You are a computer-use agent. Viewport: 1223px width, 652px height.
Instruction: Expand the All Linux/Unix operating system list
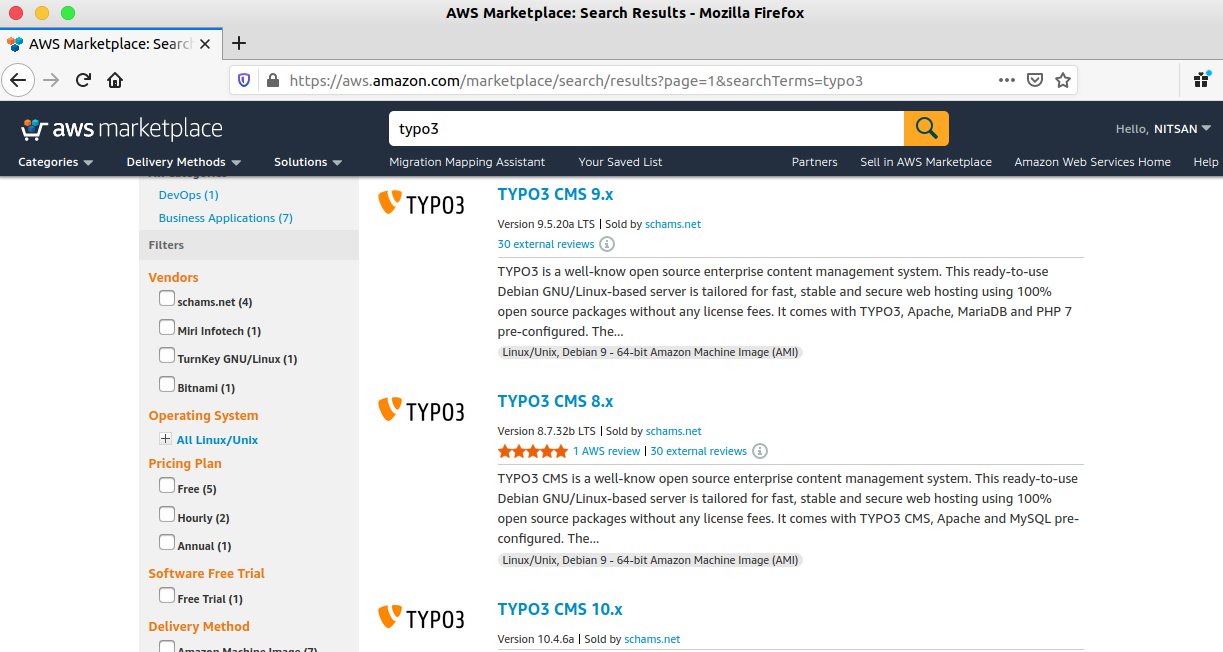(165, 438)
